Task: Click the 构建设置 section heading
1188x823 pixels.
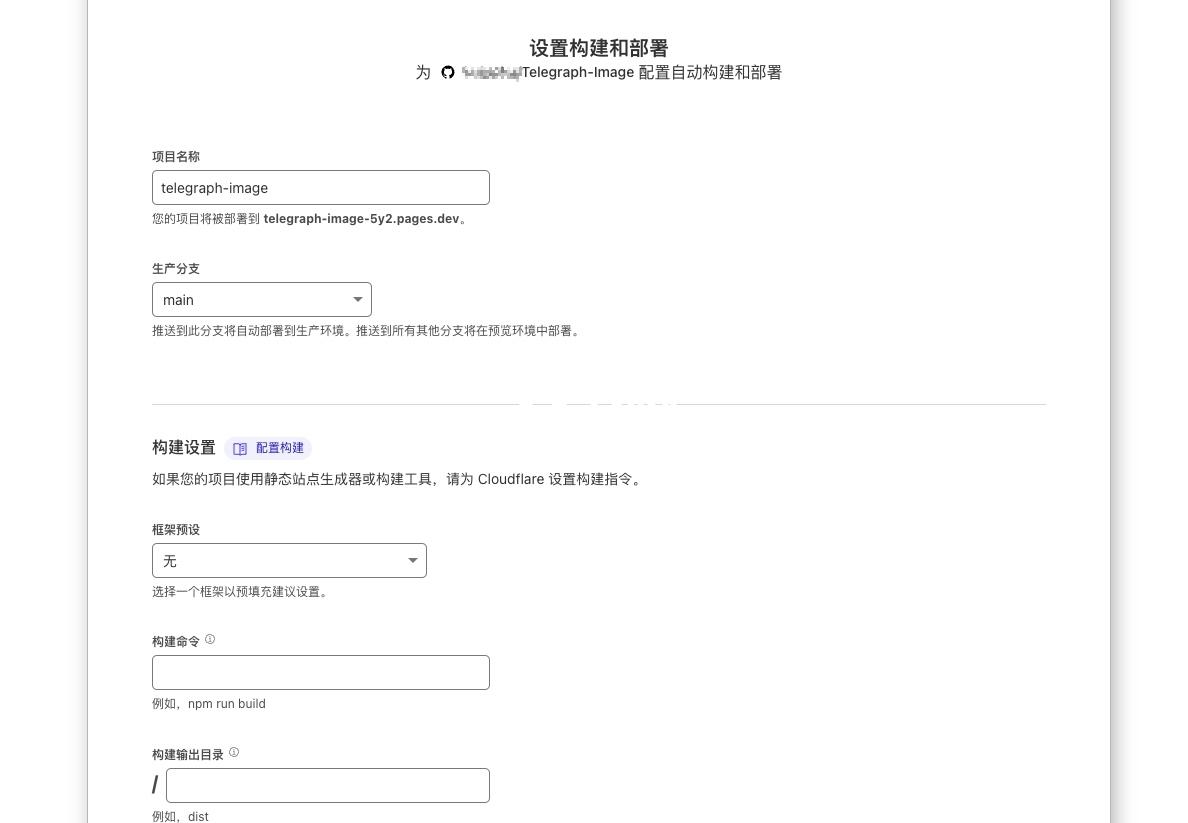Action: pyautogui.click(x=183, y=448)
